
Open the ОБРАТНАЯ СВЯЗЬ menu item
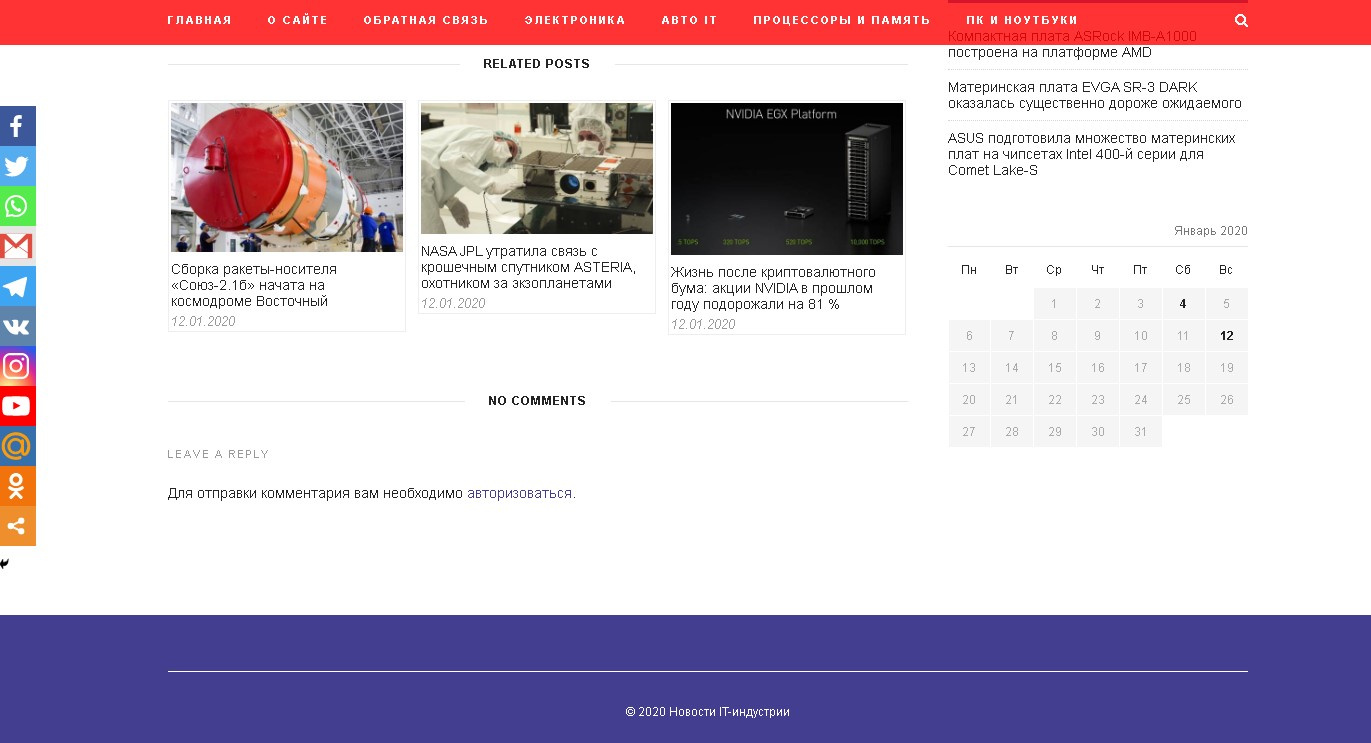tap(426, 20)
